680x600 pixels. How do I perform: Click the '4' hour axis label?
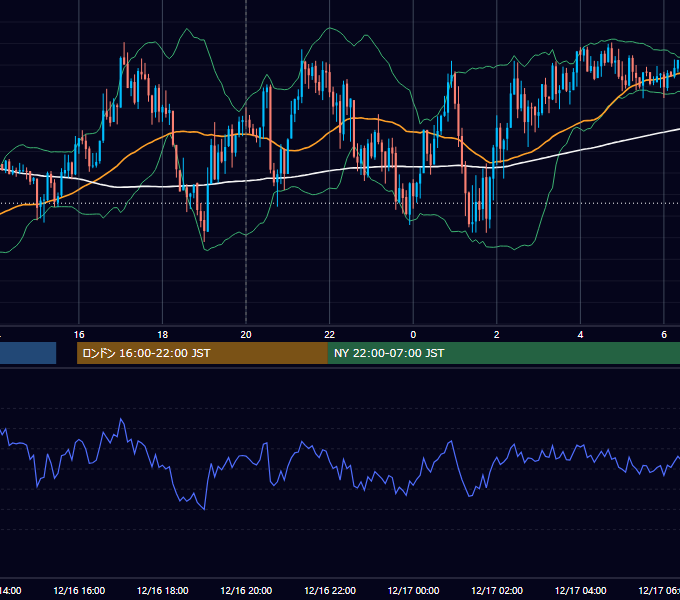point(580,335)
